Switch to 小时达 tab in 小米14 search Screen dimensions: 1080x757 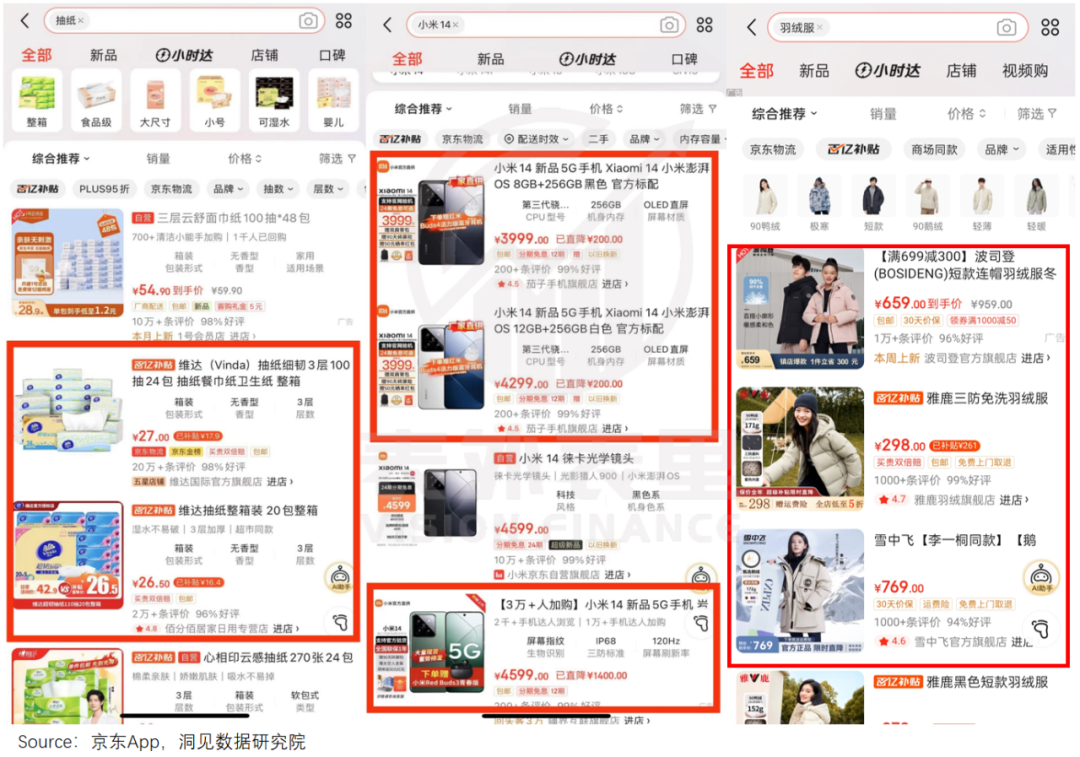point(587,59)
